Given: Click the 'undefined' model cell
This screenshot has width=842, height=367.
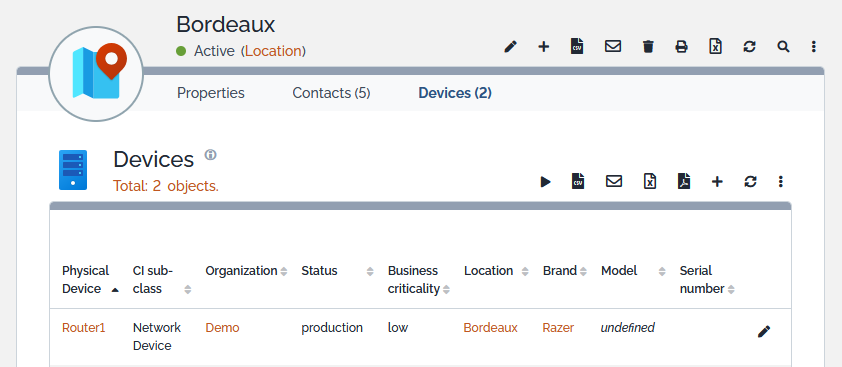Looking at the screenshot, I should pos(627,328).
